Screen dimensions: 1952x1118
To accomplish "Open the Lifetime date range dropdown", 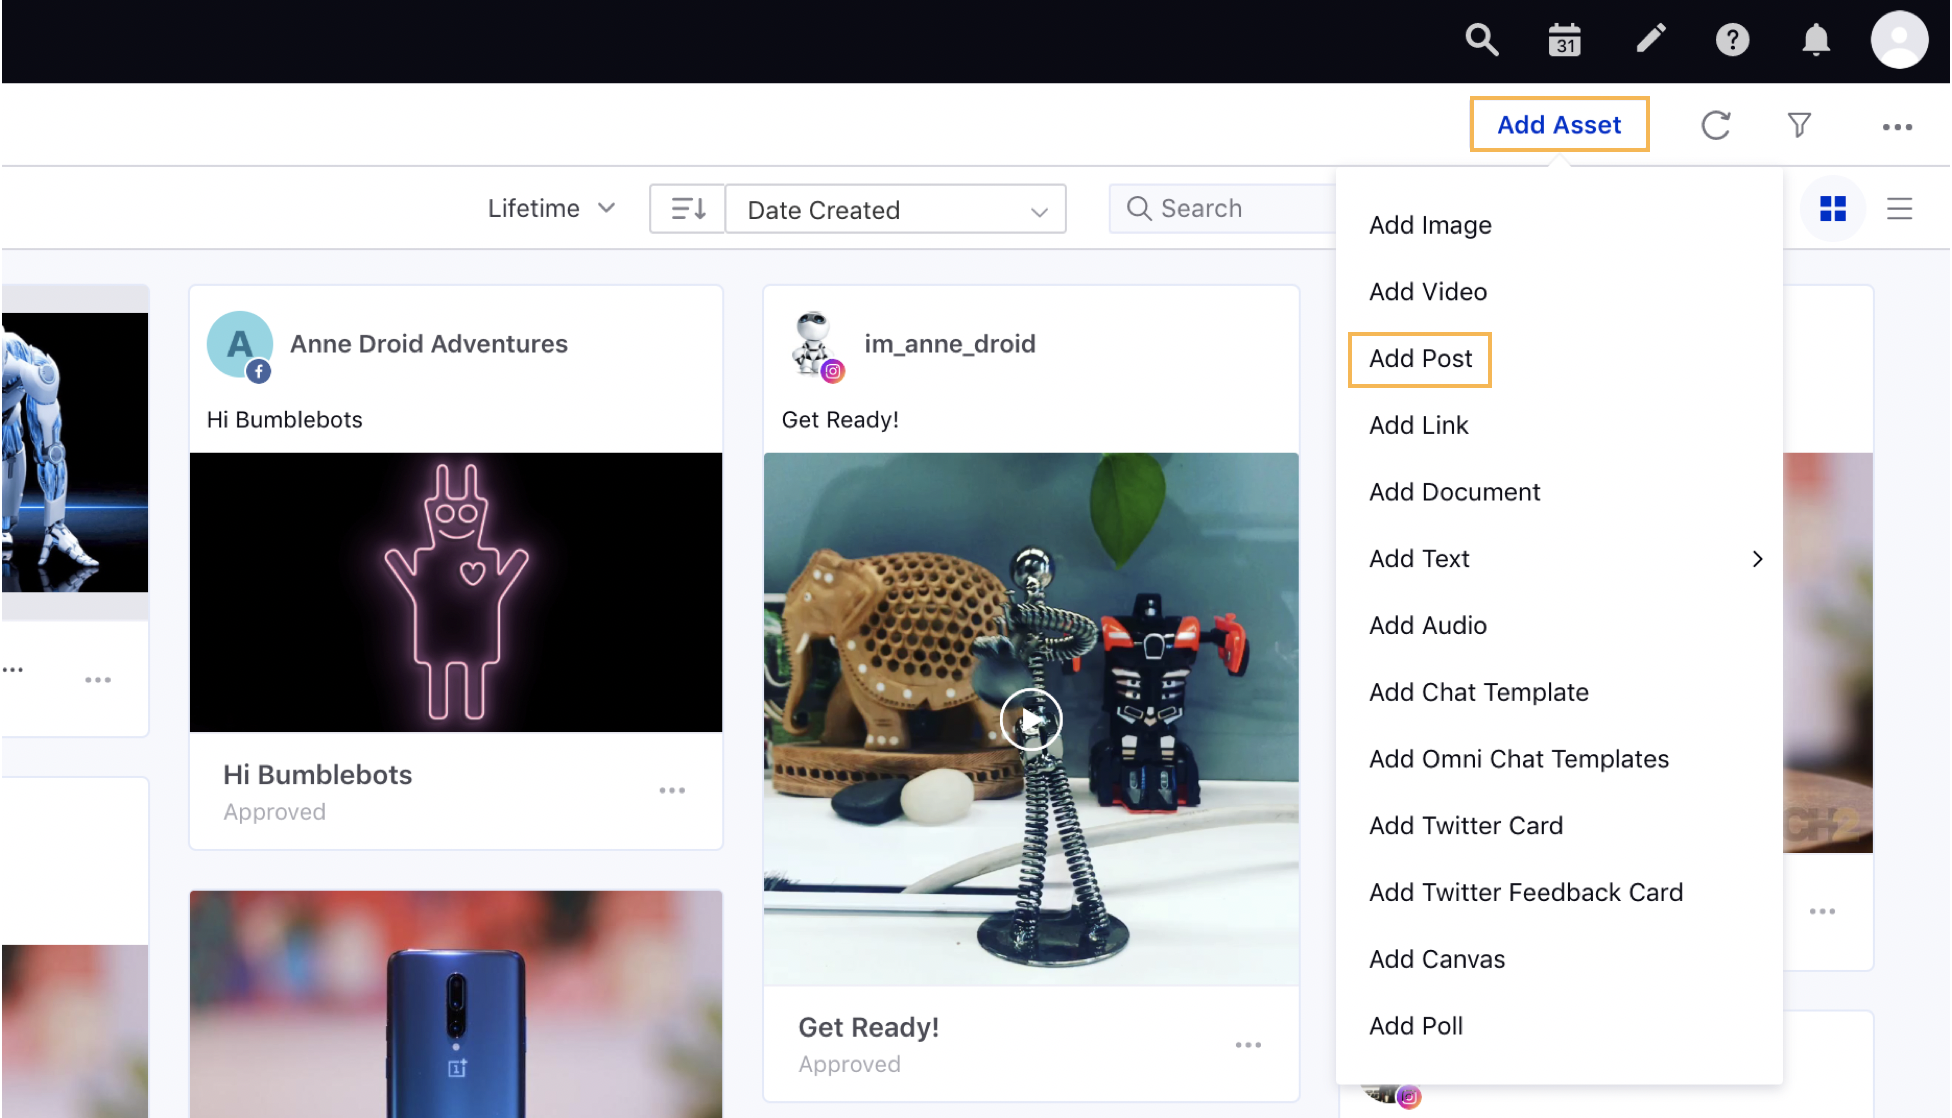I will [x=551, y=208].
